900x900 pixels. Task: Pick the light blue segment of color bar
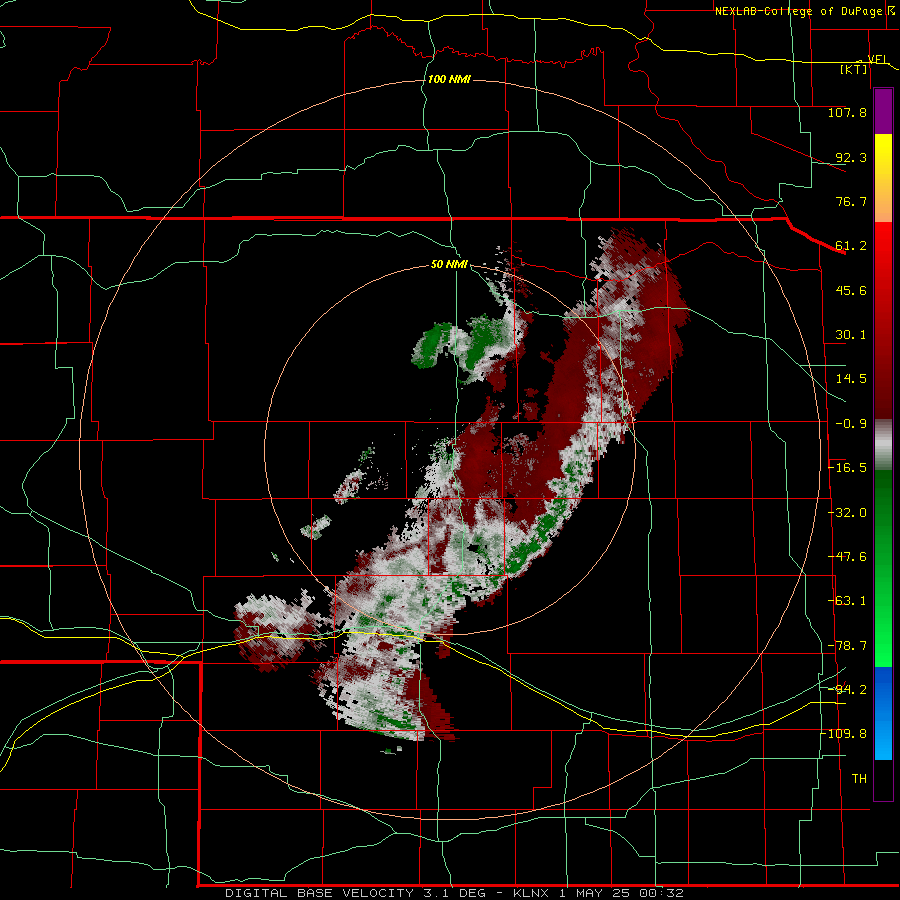(883, 738)
